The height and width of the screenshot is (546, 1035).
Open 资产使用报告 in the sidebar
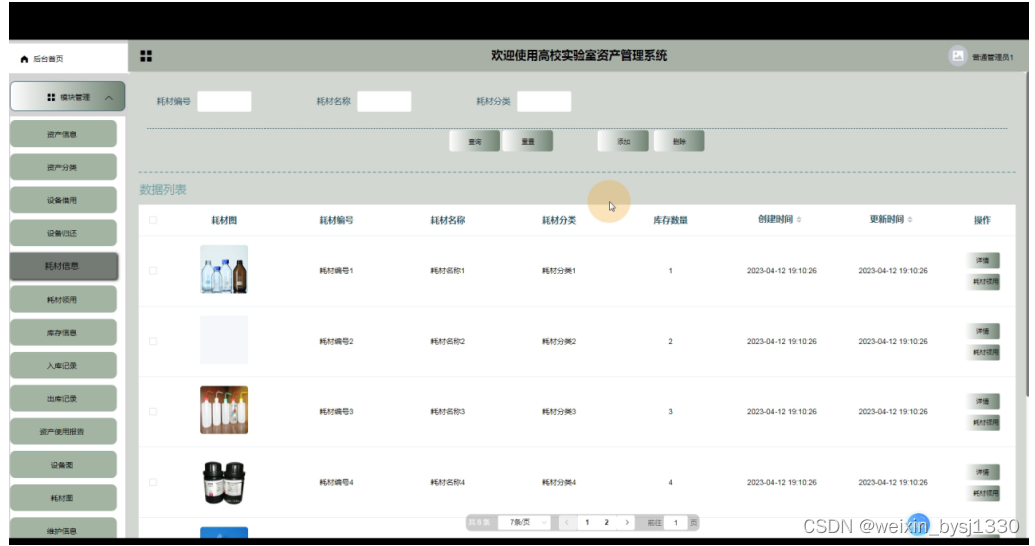click(63, 432)
